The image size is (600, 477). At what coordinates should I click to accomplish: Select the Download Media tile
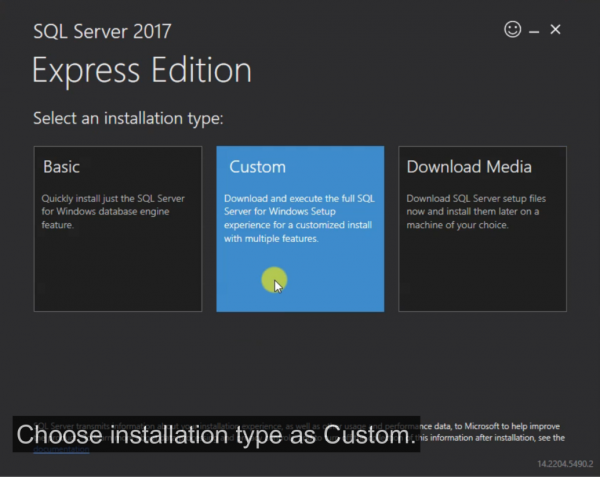(482, 228)
